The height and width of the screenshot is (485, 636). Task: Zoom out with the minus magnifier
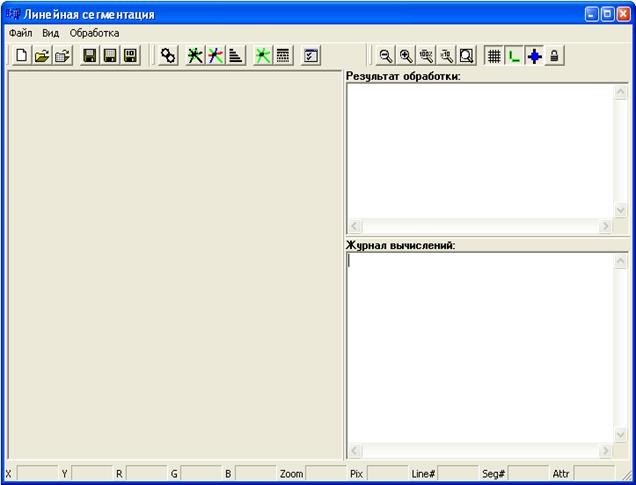click(385, 56)
